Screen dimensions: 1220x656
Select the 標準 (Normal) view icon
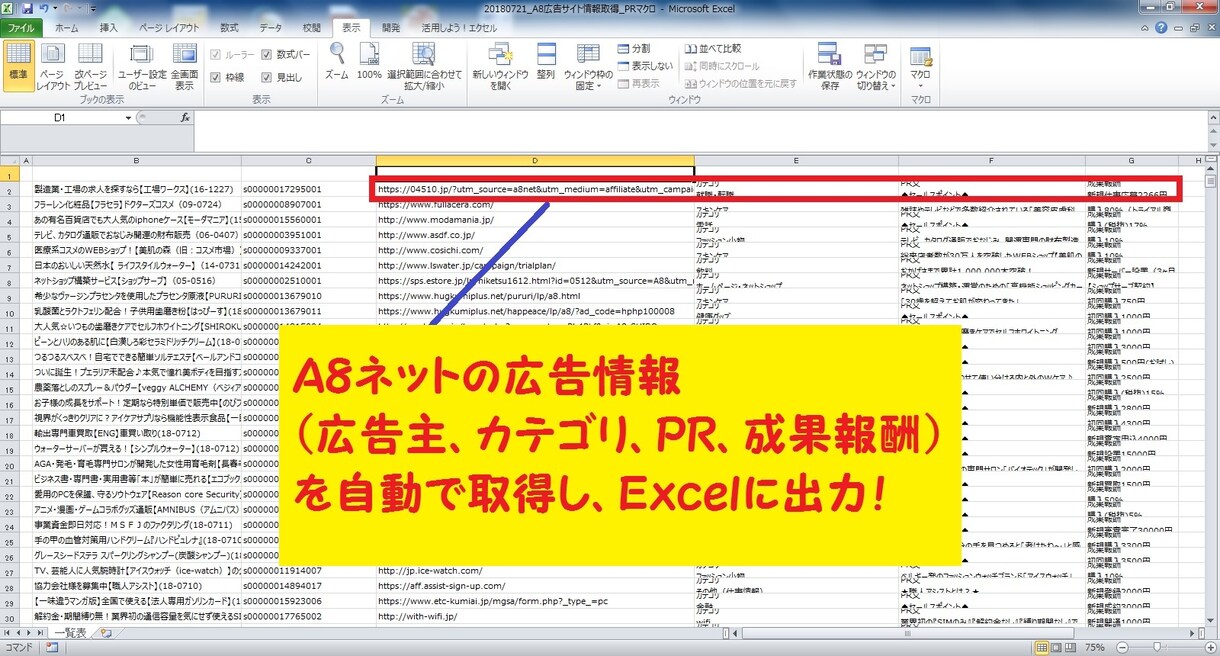[18, 66]
